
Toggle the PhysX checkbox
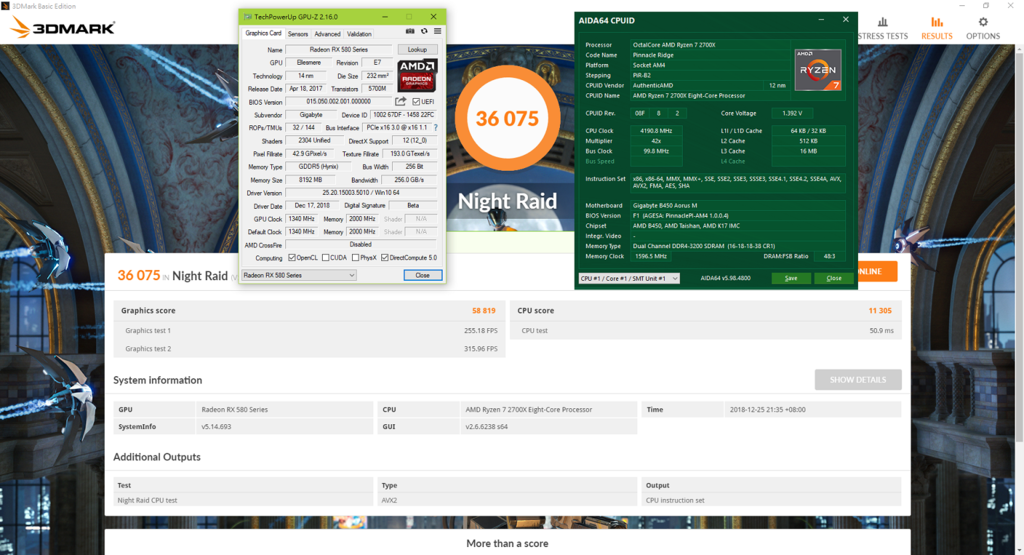pyautogui.click(x=355, y=258)
